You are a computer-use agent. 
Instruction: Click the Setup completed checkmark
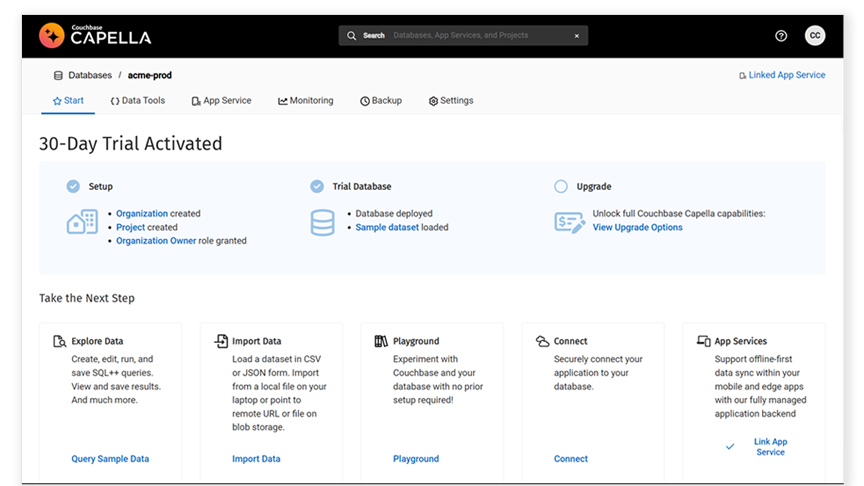pos(73,186)
